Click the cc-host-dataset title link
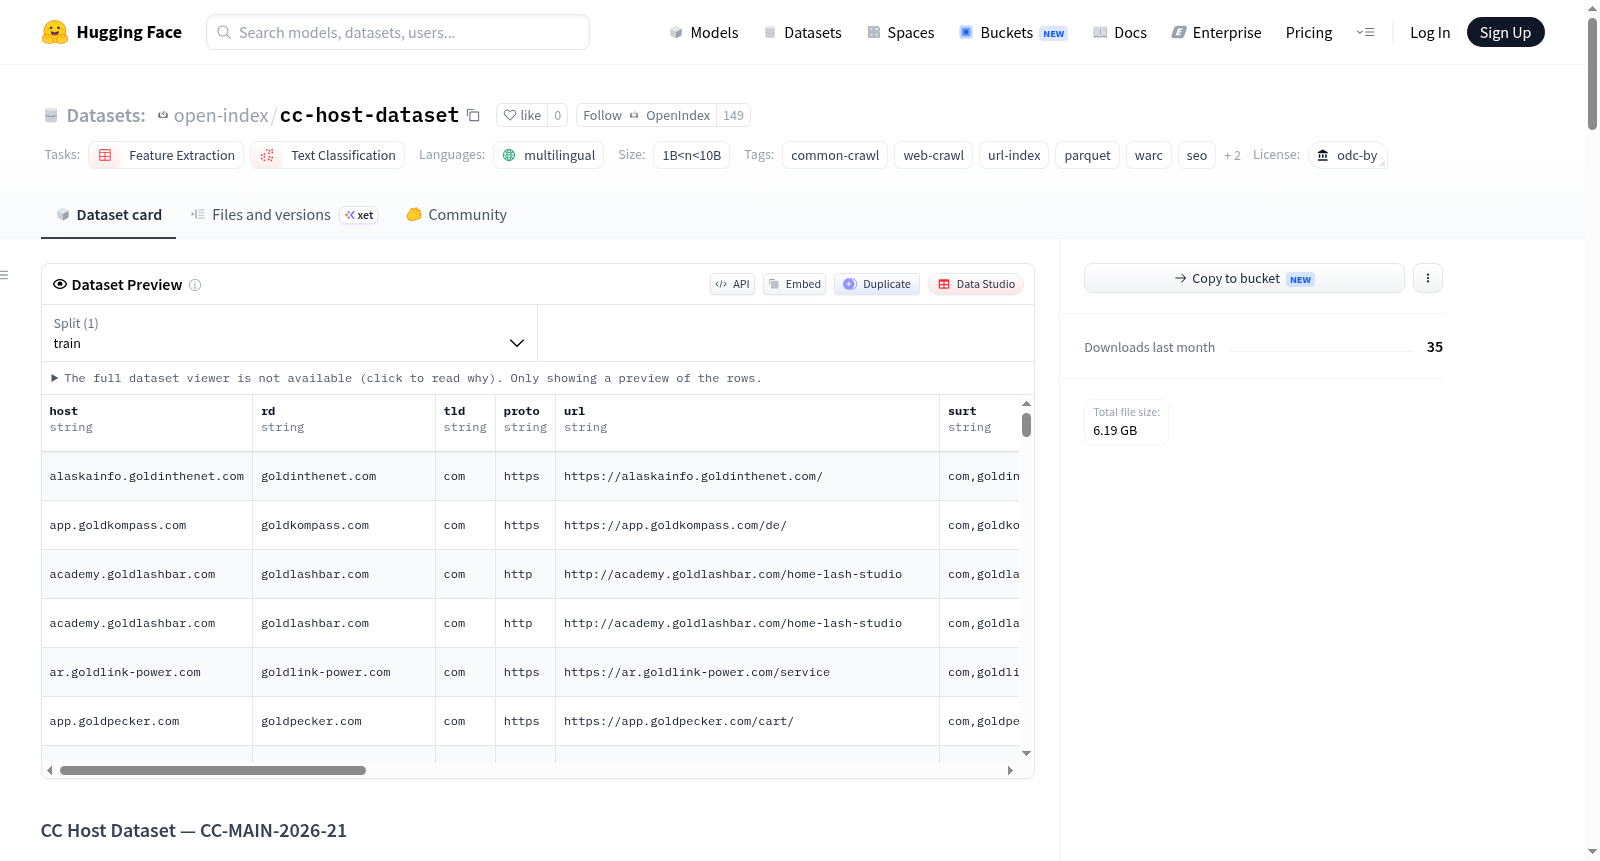This screenshot has height=861, width=1600. click(369, 115)
